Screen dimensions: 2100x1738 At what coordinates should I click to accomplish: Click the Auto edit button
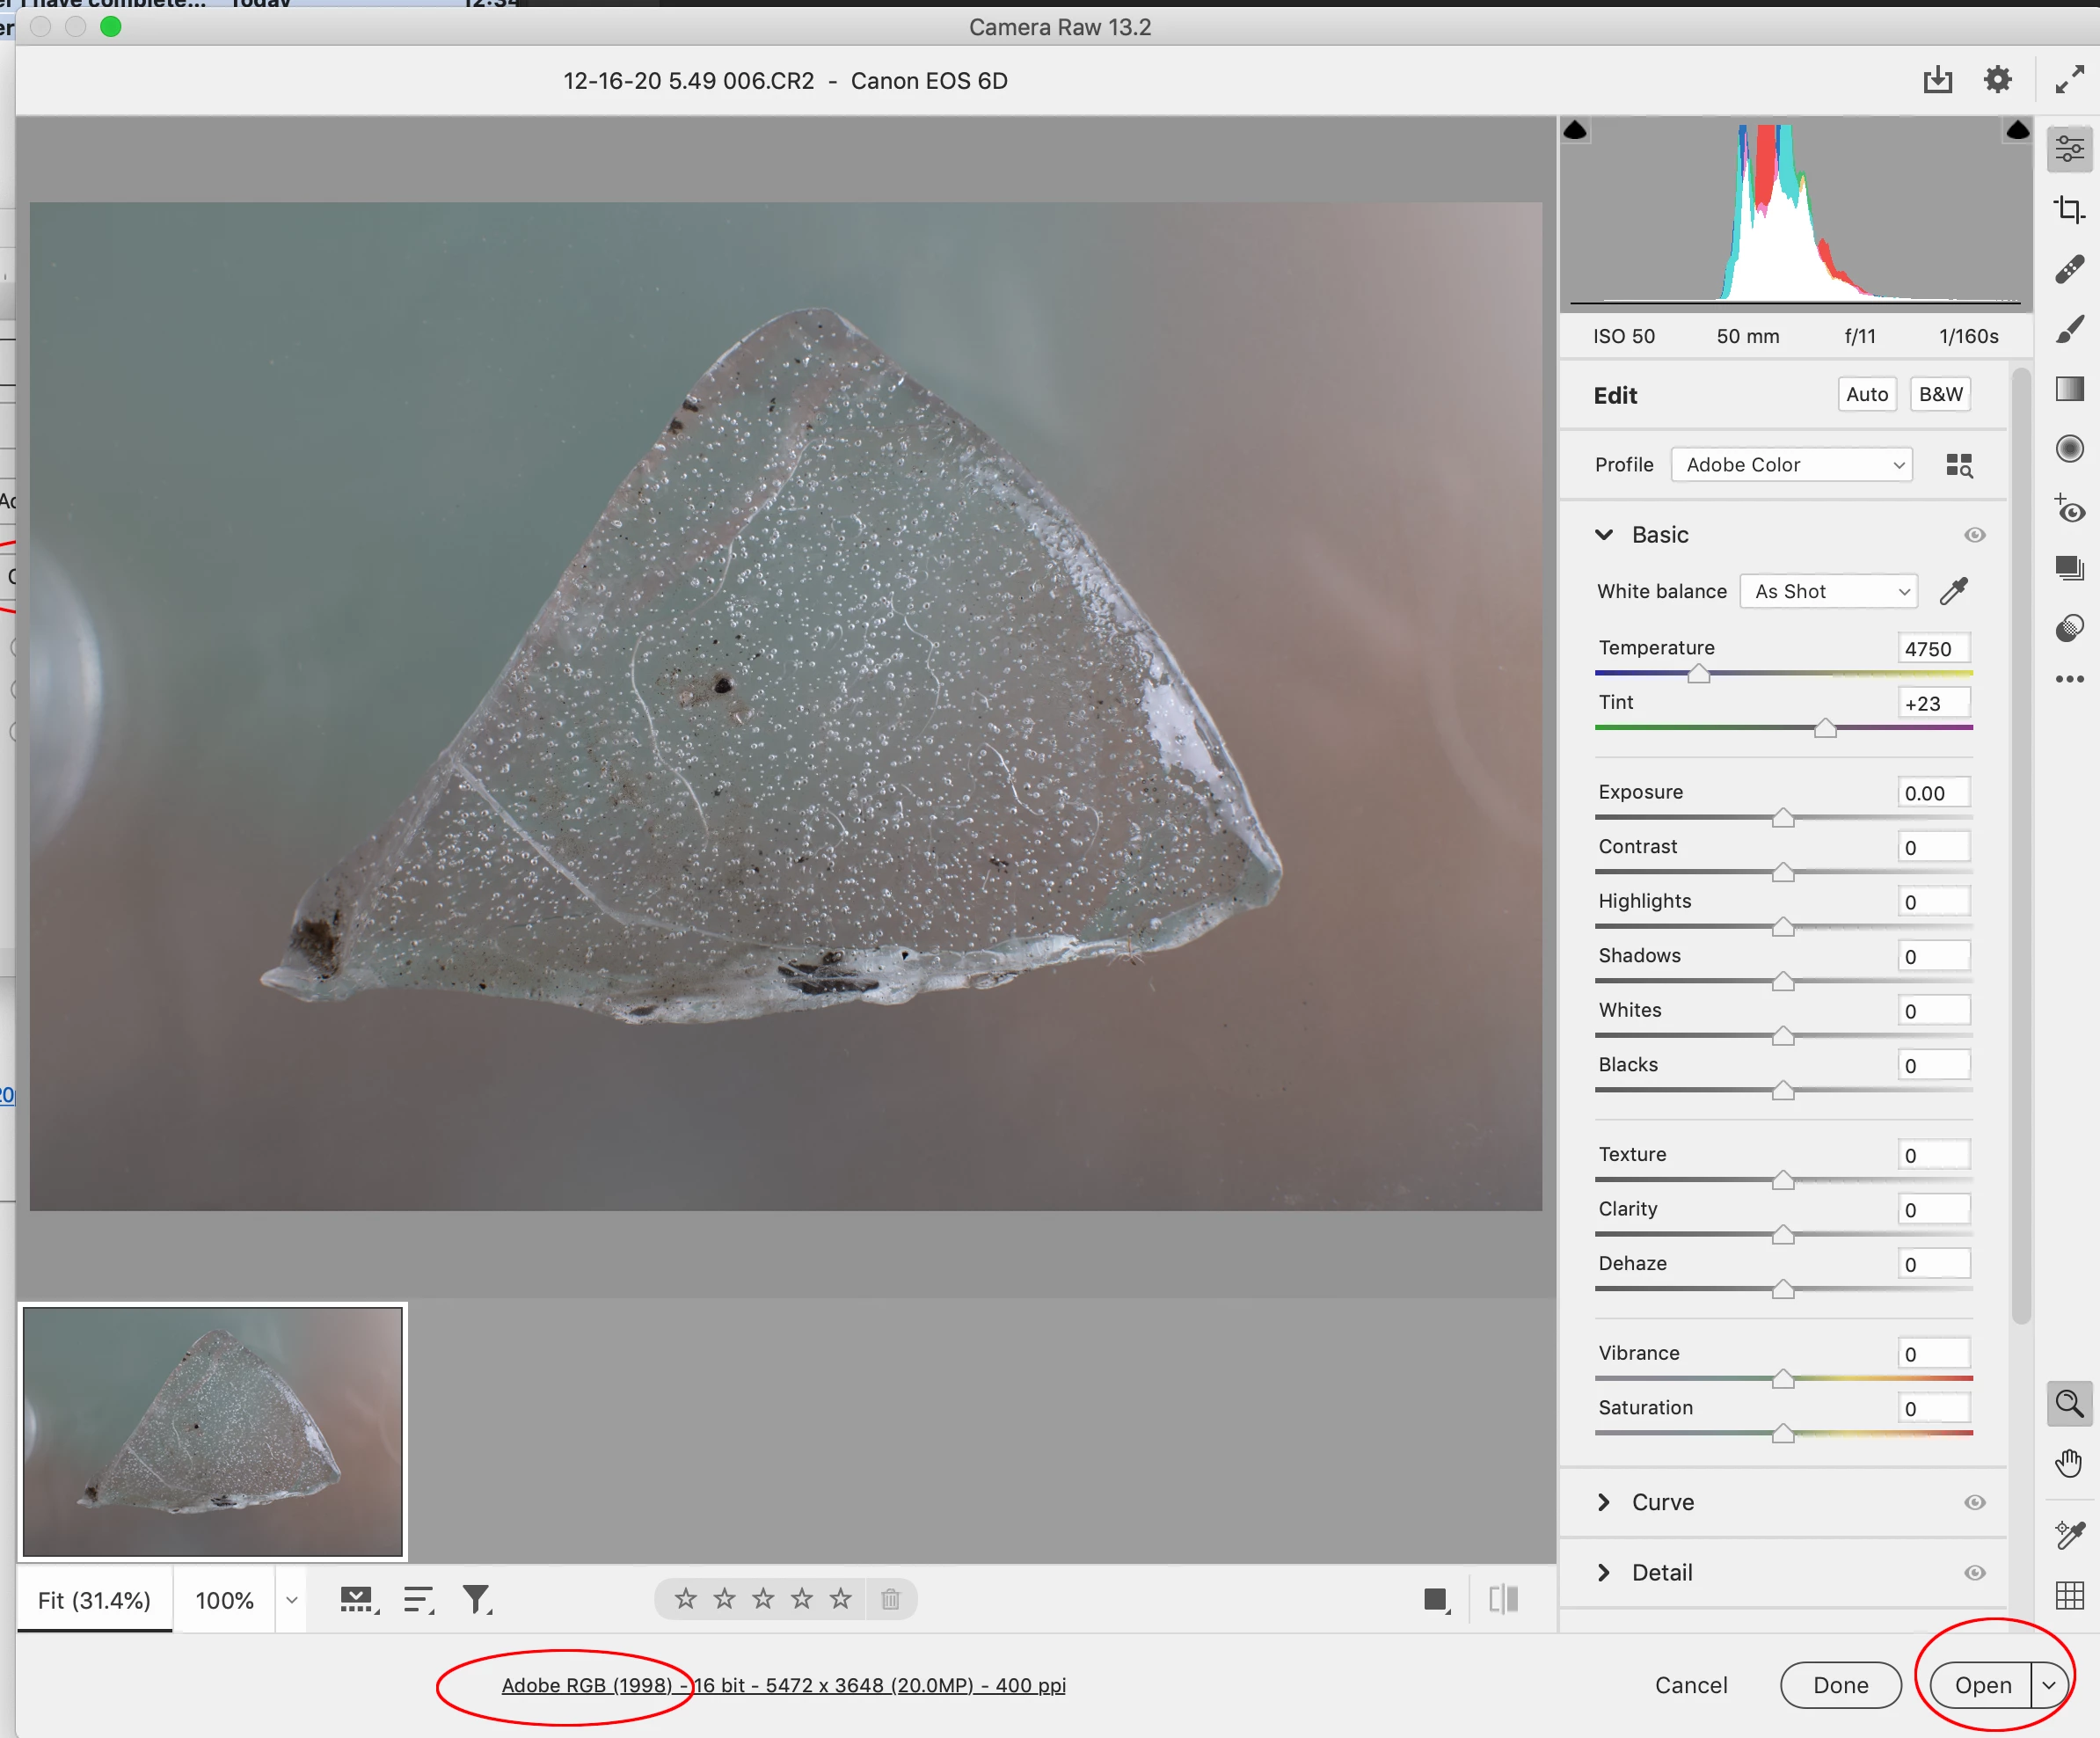1866,394
